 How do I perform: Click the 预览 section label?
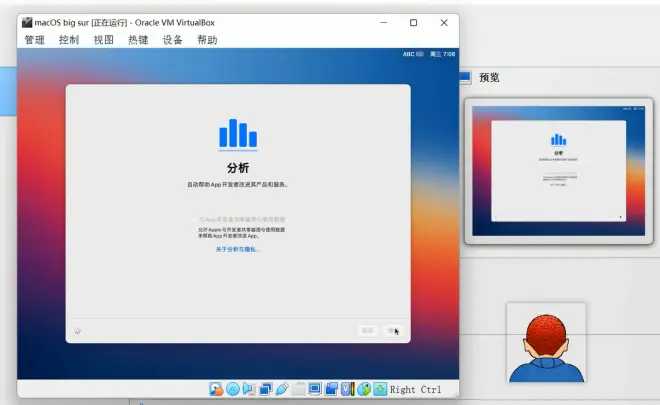[489, 77]
